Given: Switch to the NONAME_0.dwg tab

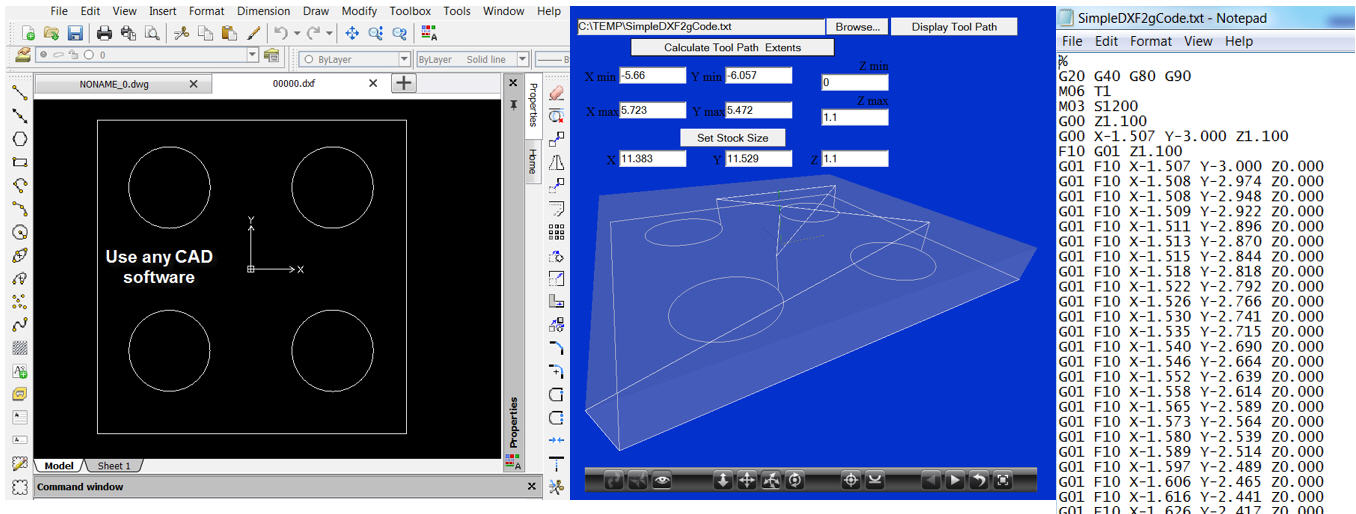Looking at the screenshot, I should coord(113,84).
